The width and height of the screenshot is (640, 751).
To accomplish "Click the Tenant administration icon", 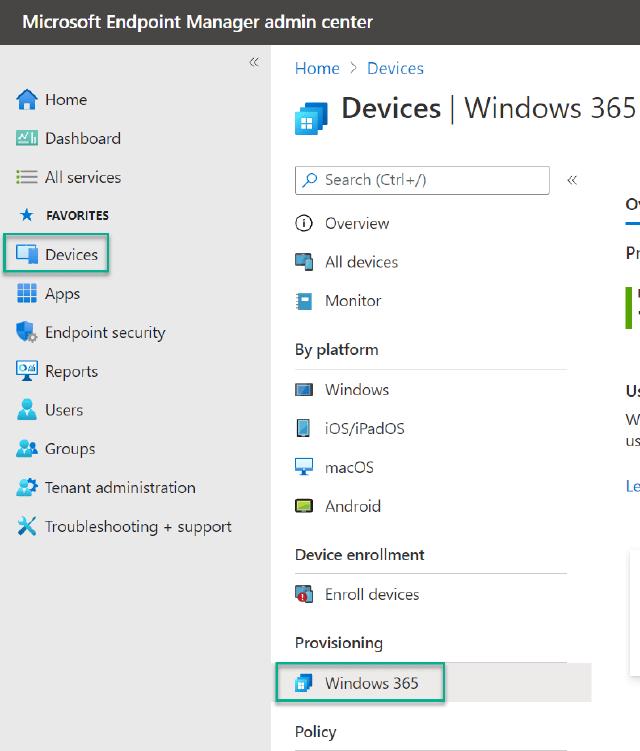I will [27, 488].
